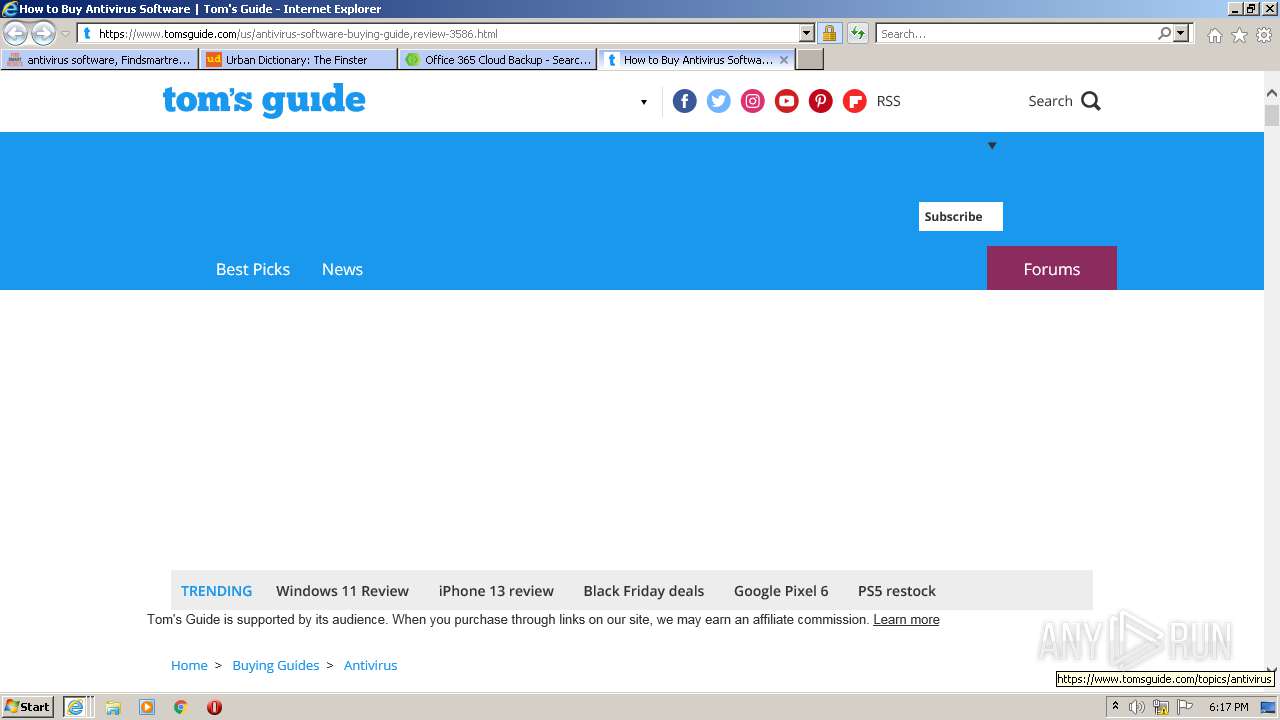Open Tom's Guide Instagram icon
Image resolution: width=1280 pixels, height=720 pixels.
click(x=753, y=101)
